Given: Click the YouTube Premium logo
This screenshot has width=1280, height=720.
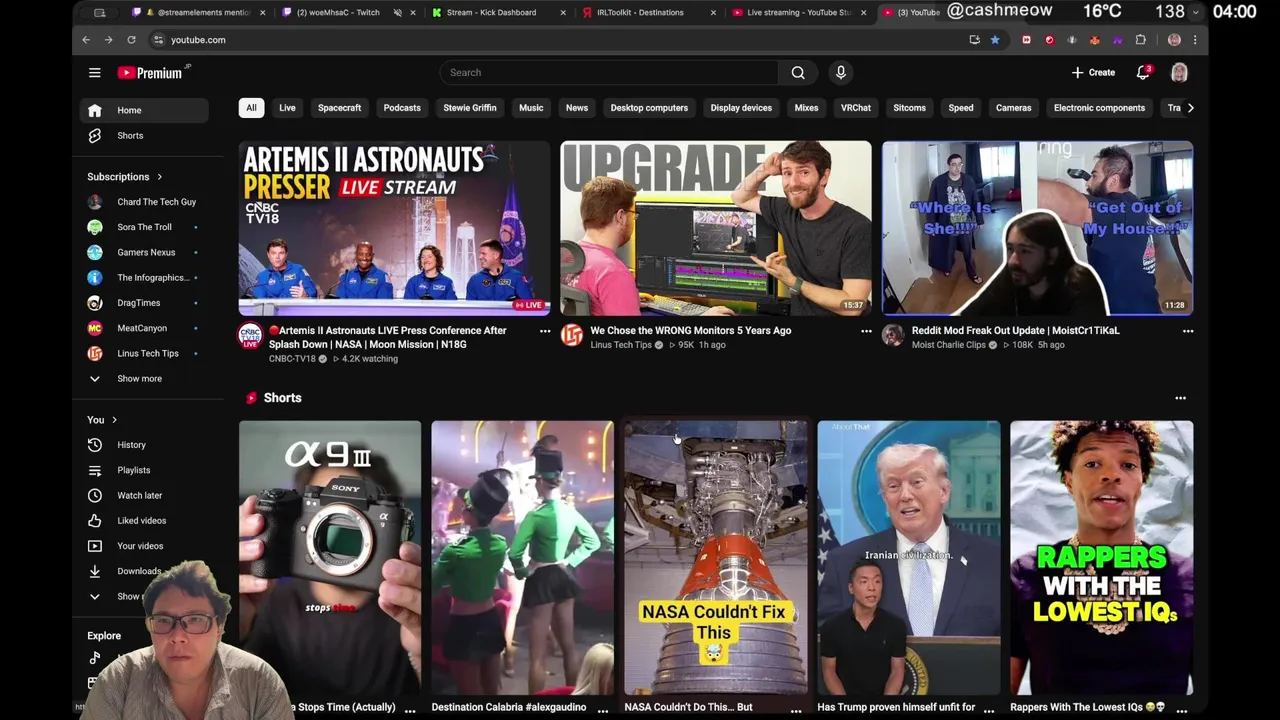Looking at the screenshot, I should 152,72.
